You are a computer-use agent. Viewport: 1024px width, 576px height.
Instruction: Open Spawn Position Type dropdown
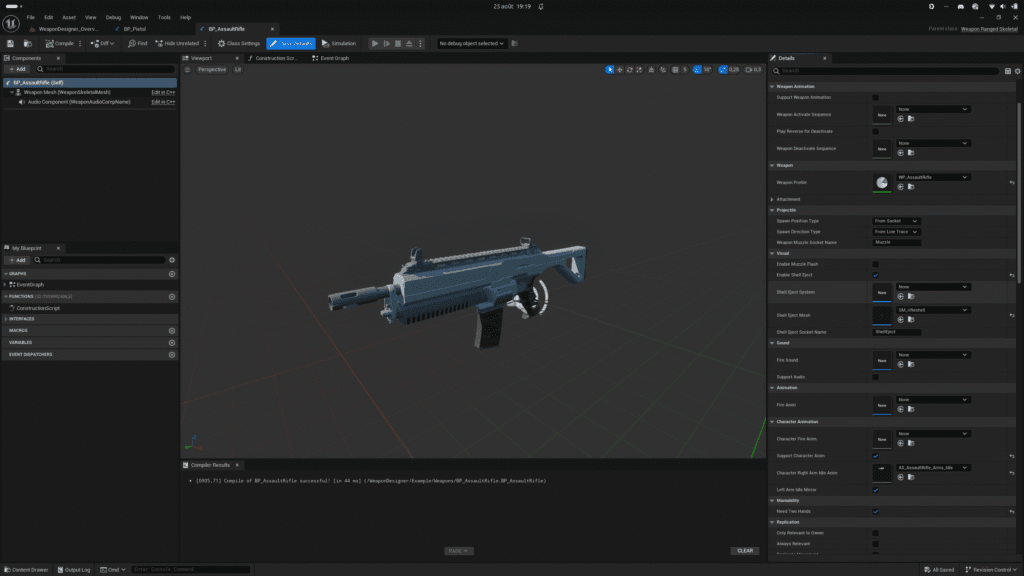(896, 221)
